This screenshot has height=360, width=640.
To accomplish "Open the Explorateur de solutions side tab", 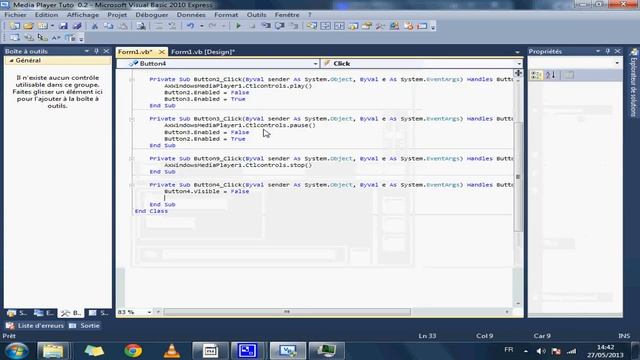I will [633, 83].
